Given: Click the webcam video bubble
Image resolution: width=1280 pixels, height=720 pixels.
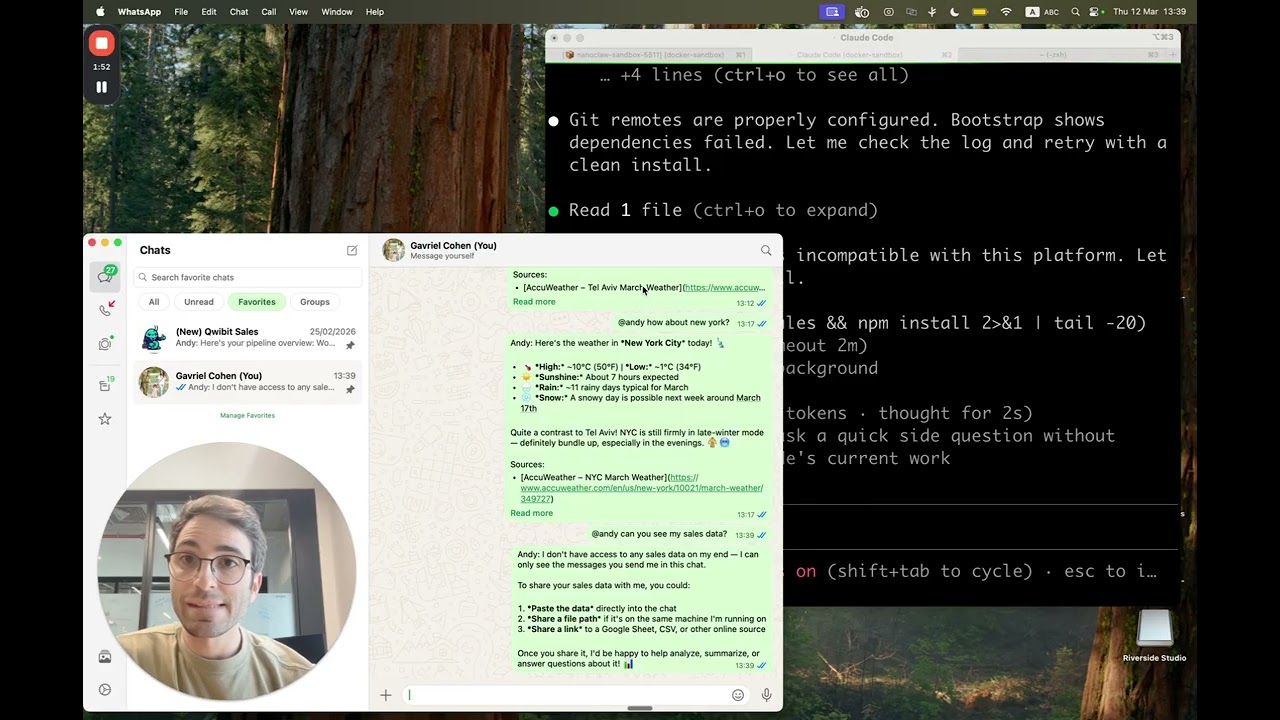Looking at the screenshot, I should point(227,570).
